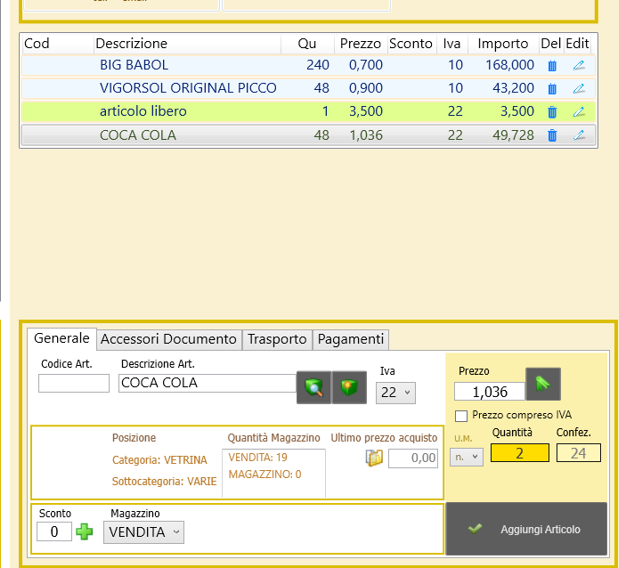619x568 pixels.
Task: Click VENDITA: 19 stock entry
Action: click(258, 457)
